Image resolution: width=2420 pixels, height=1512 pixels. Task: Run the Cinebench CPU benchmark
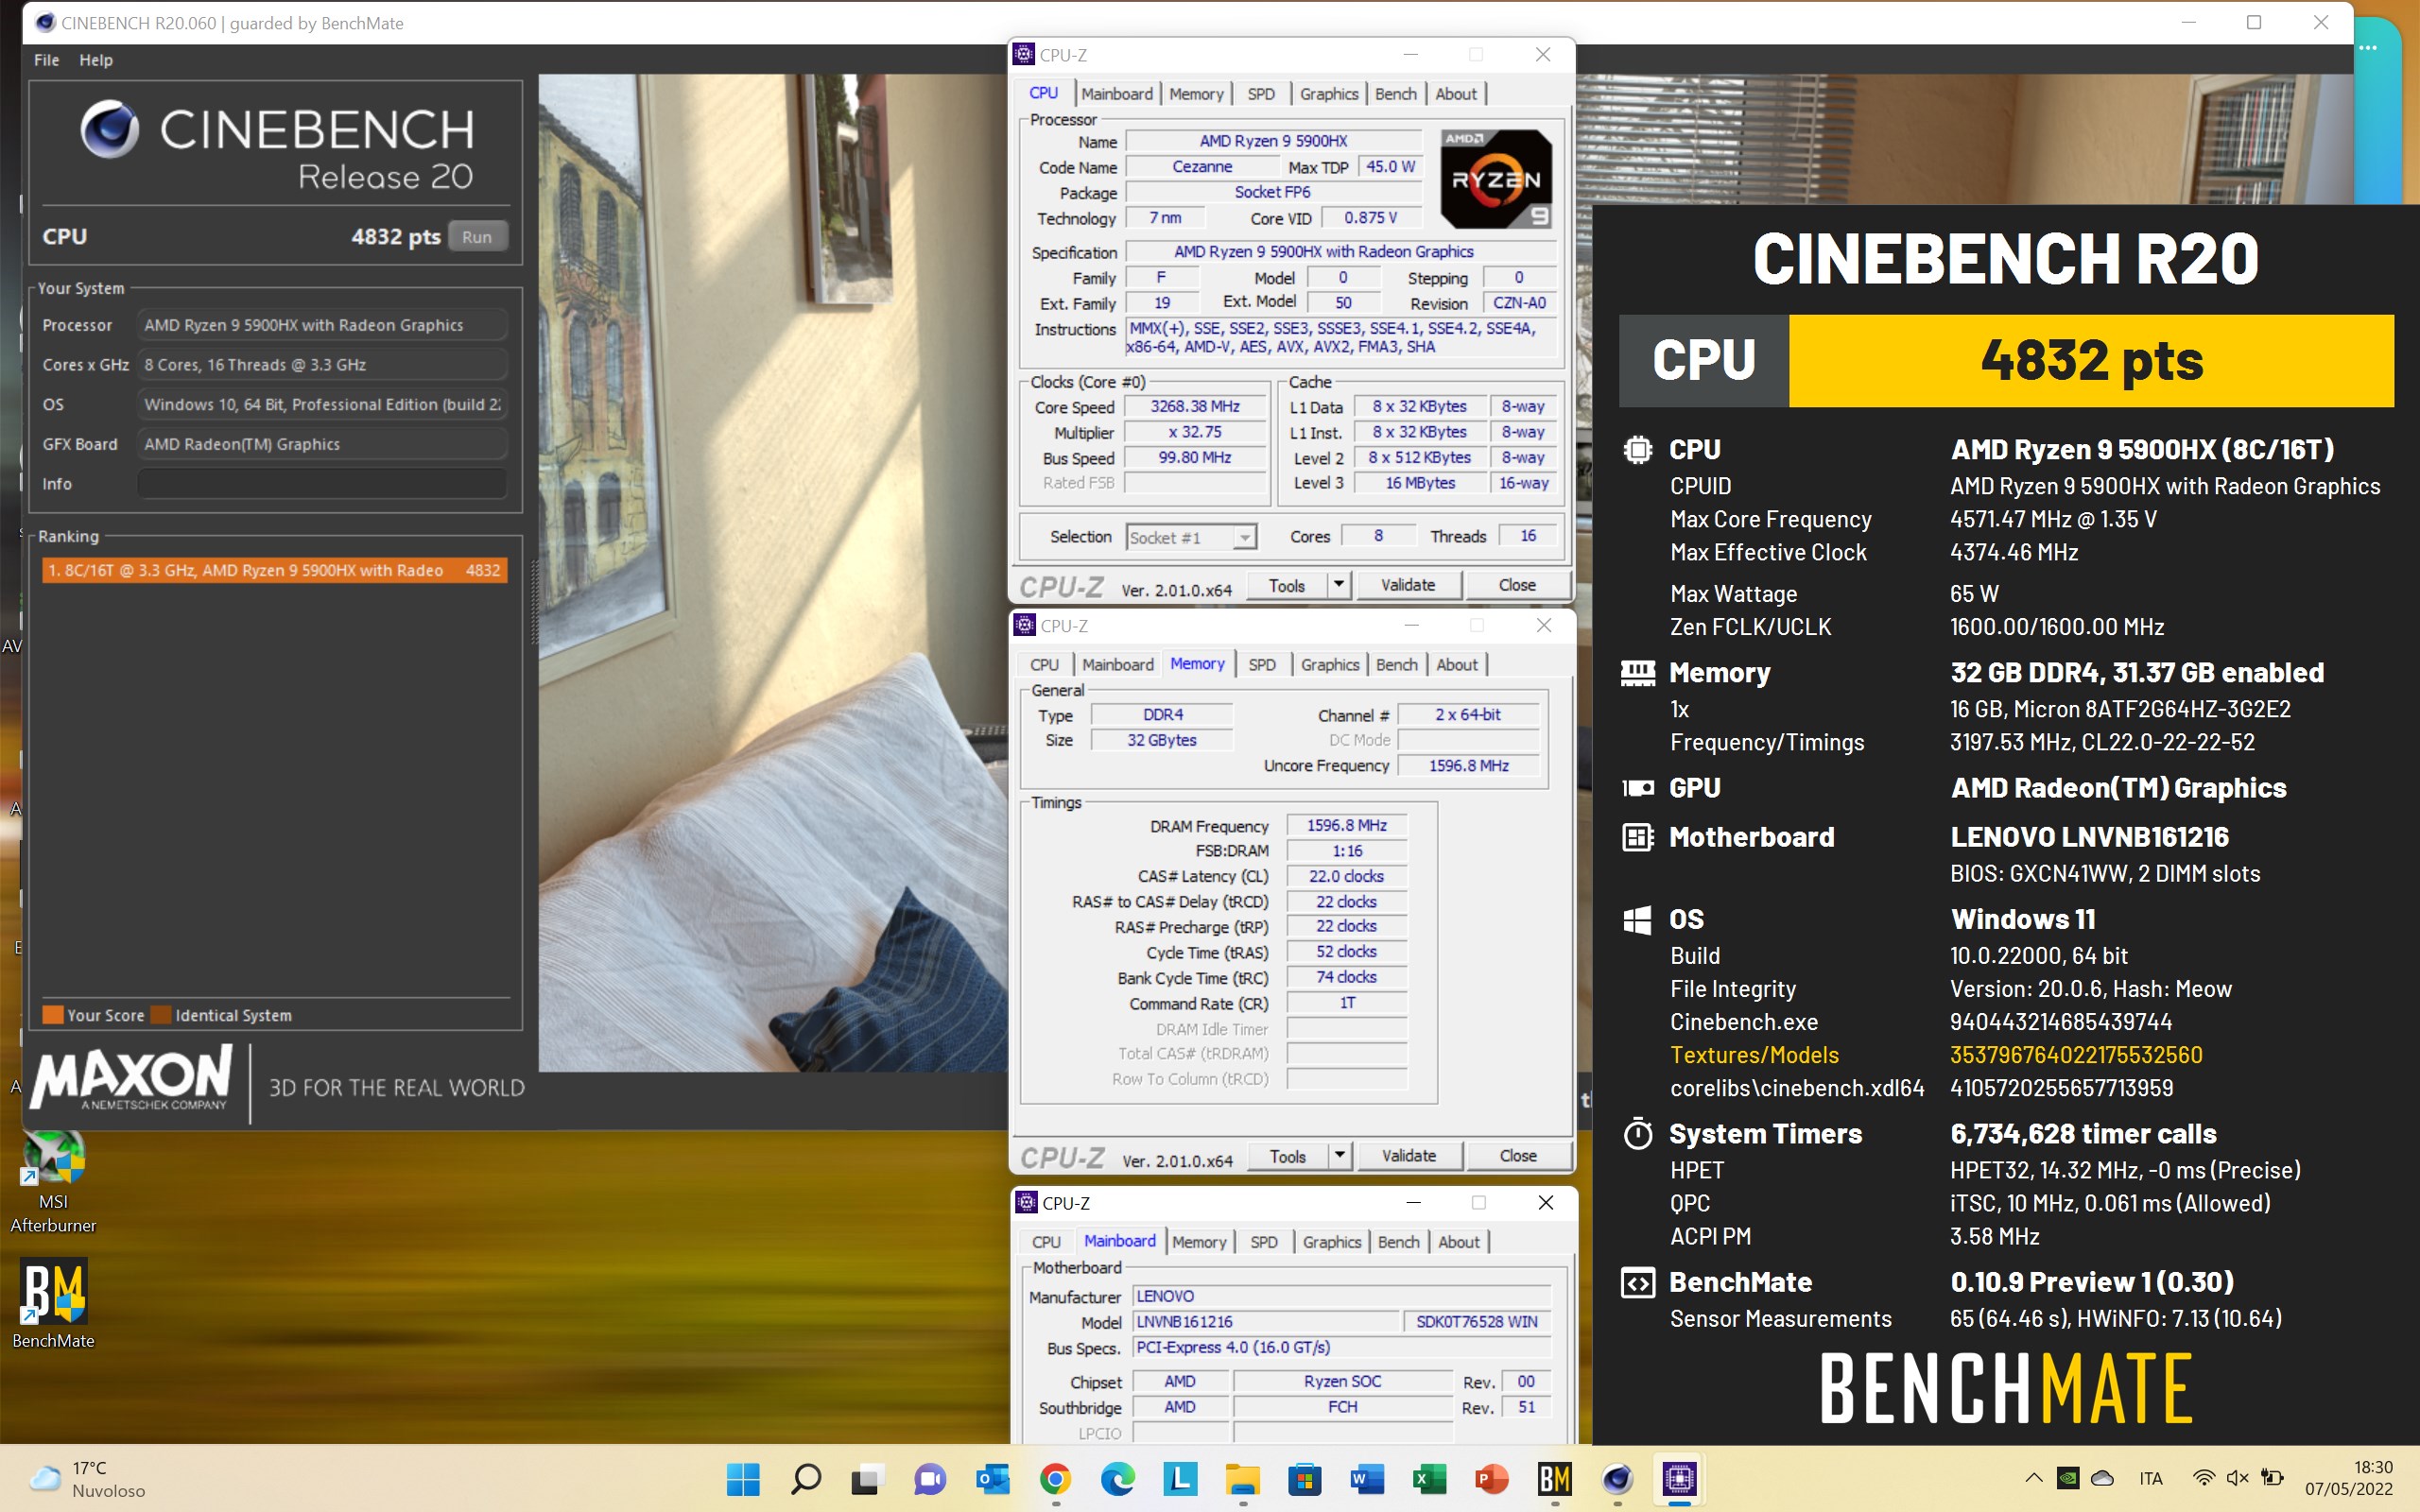(x=477, y=237)
